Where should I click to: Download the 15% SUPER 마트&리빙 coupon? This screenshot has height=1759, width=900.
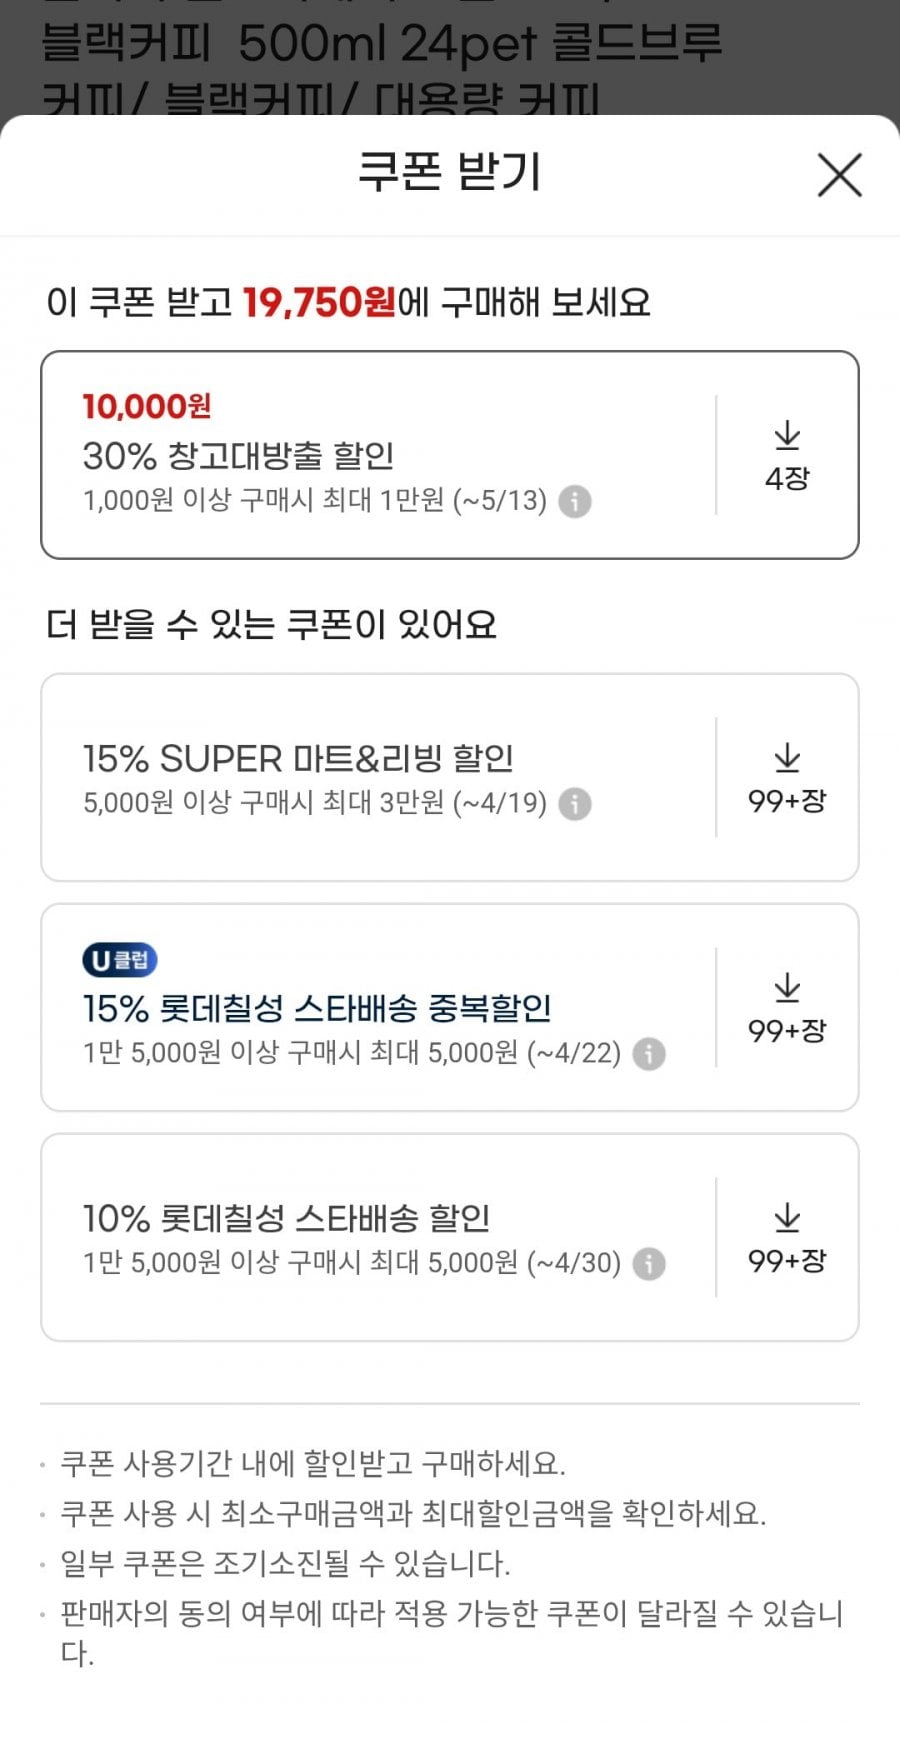(x=787, y=760)
